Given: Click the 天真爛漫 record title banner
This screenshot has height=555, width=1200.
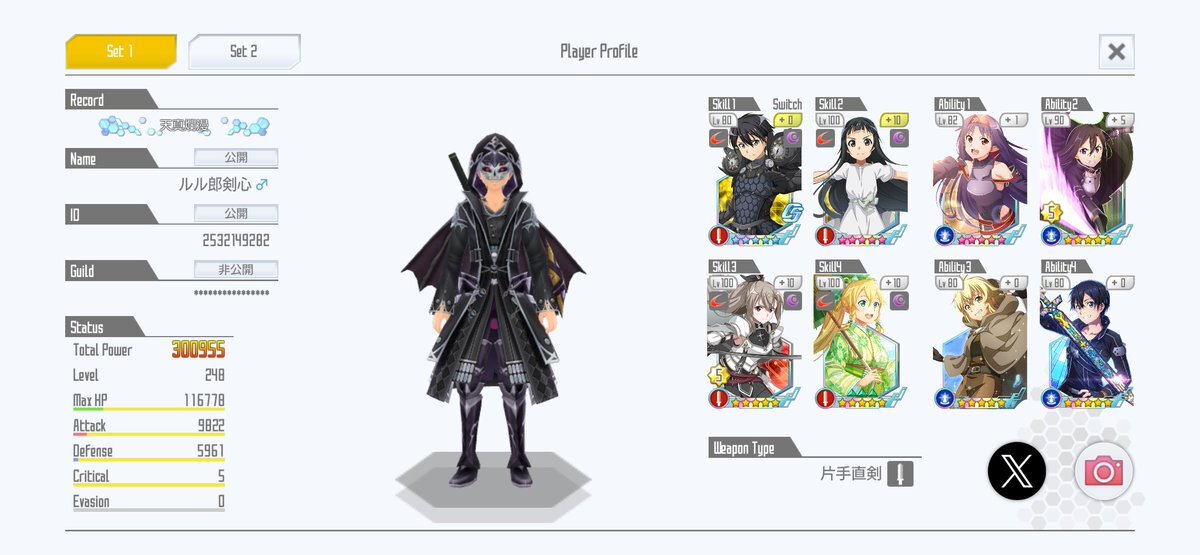Looking at the screenshot, I should [x=184, y=126].
